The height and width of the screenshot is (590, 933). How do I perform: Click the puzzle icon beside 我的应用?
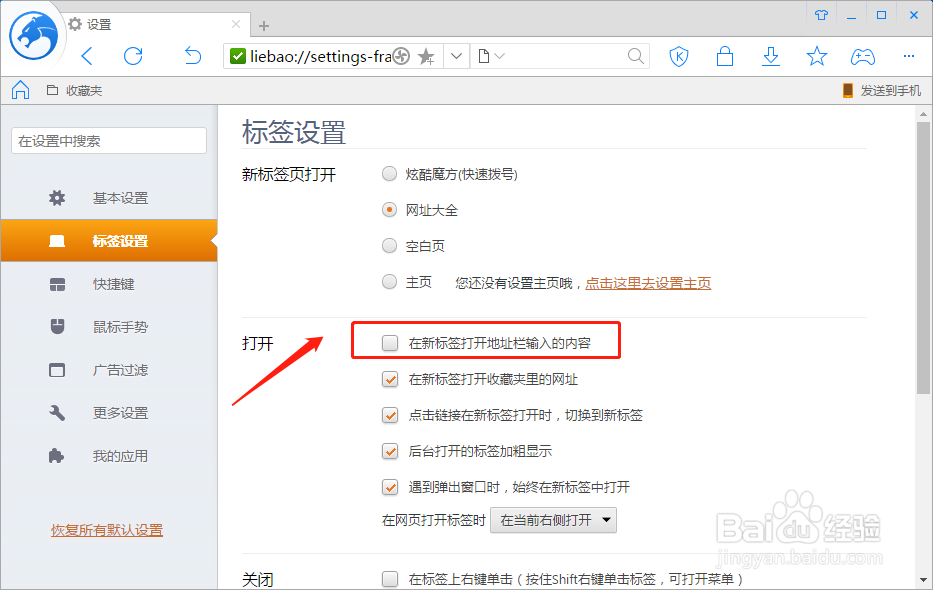pyautogui.click(x=57, y=456)
